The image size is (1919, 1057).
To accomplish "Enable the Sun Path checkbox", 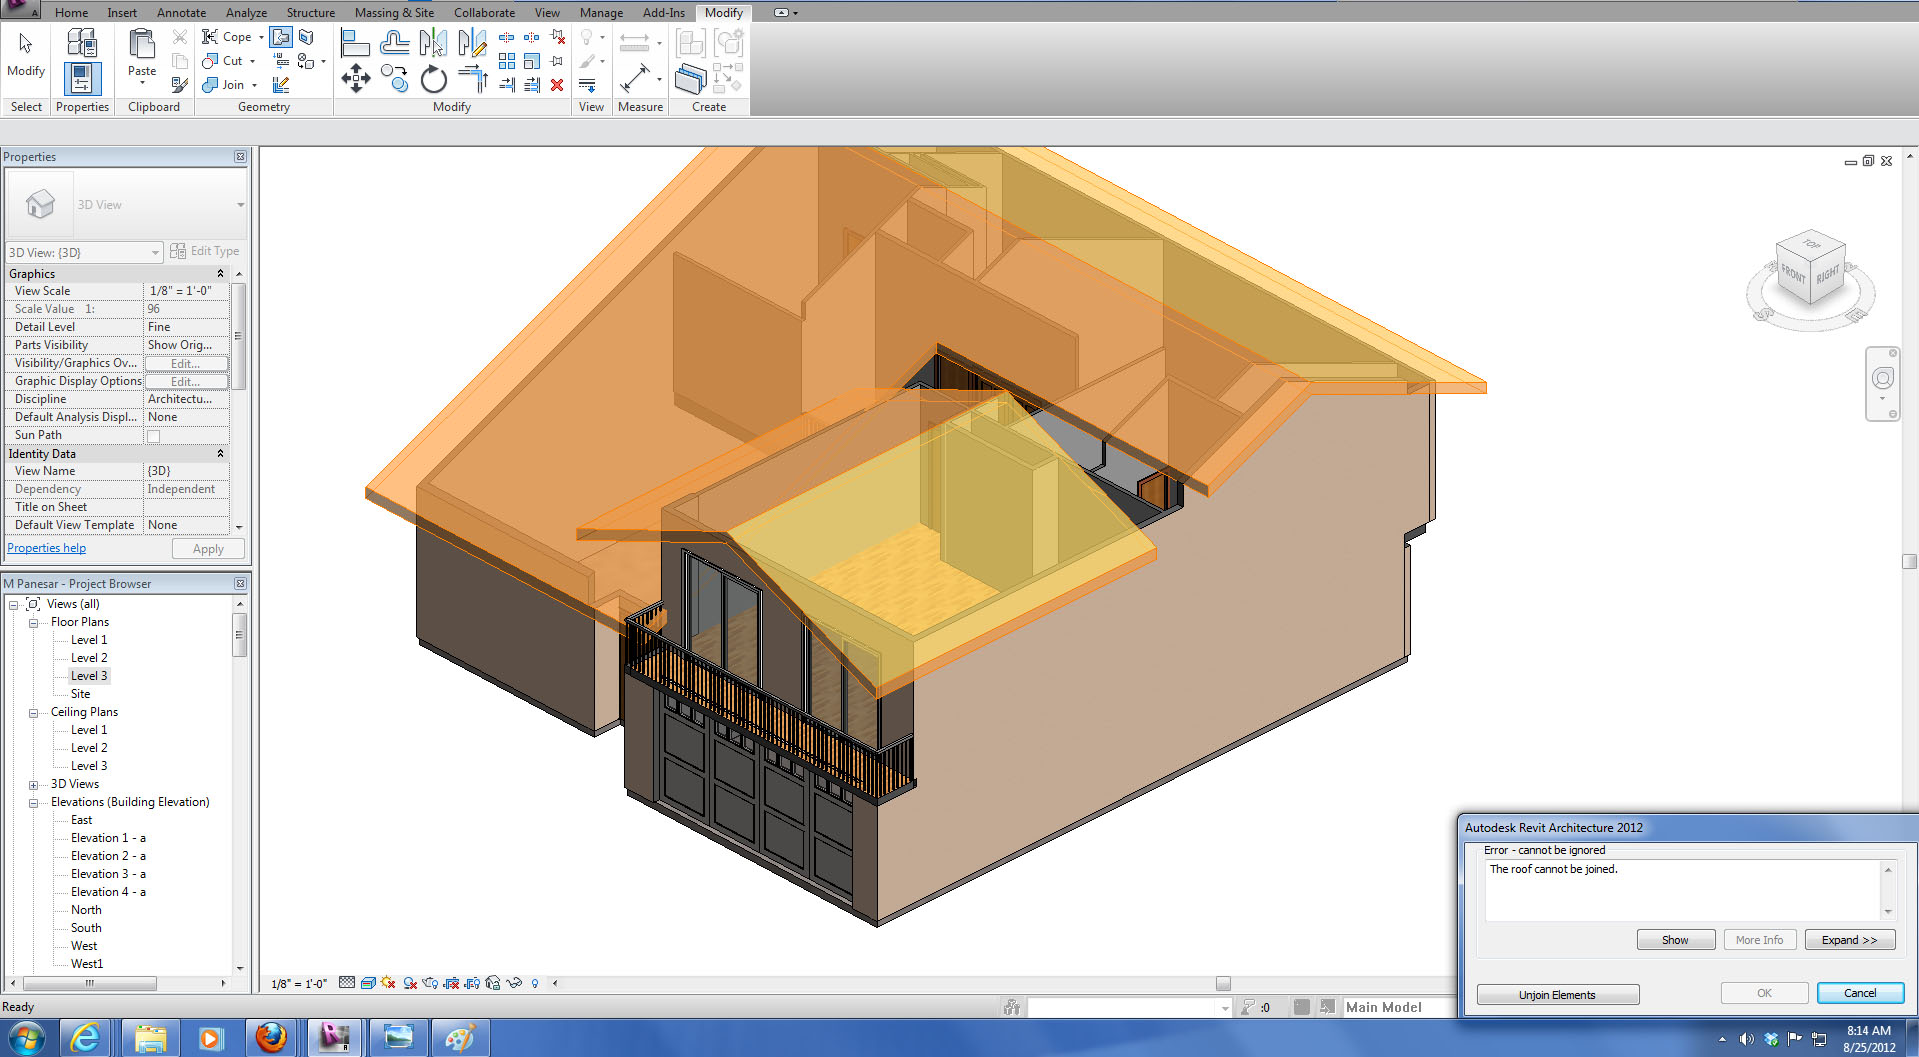I will coord(153,436).
